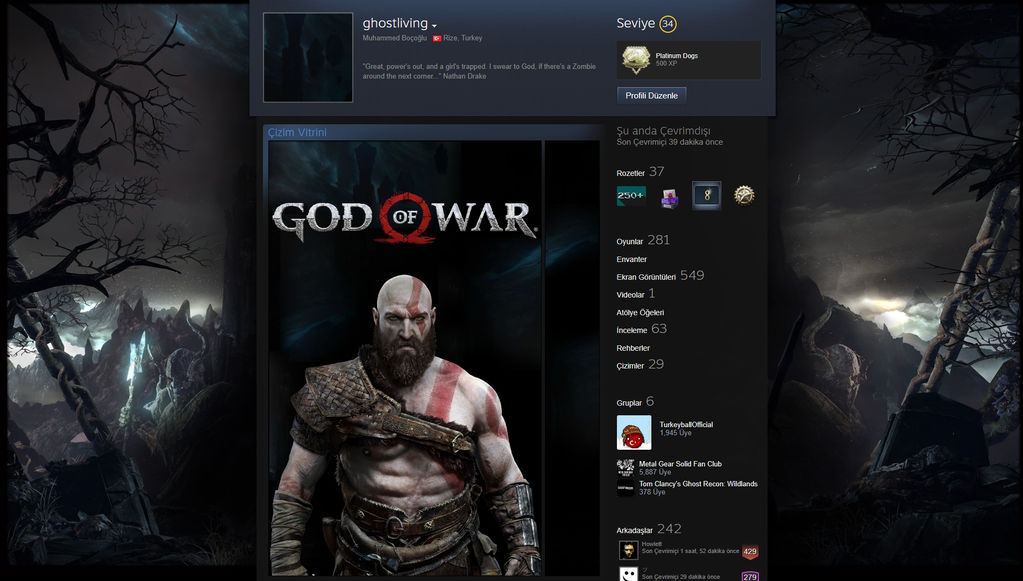Click the '5,887 Üye' member count
This screenshot has height=581, width=1023.
(655, 472)
